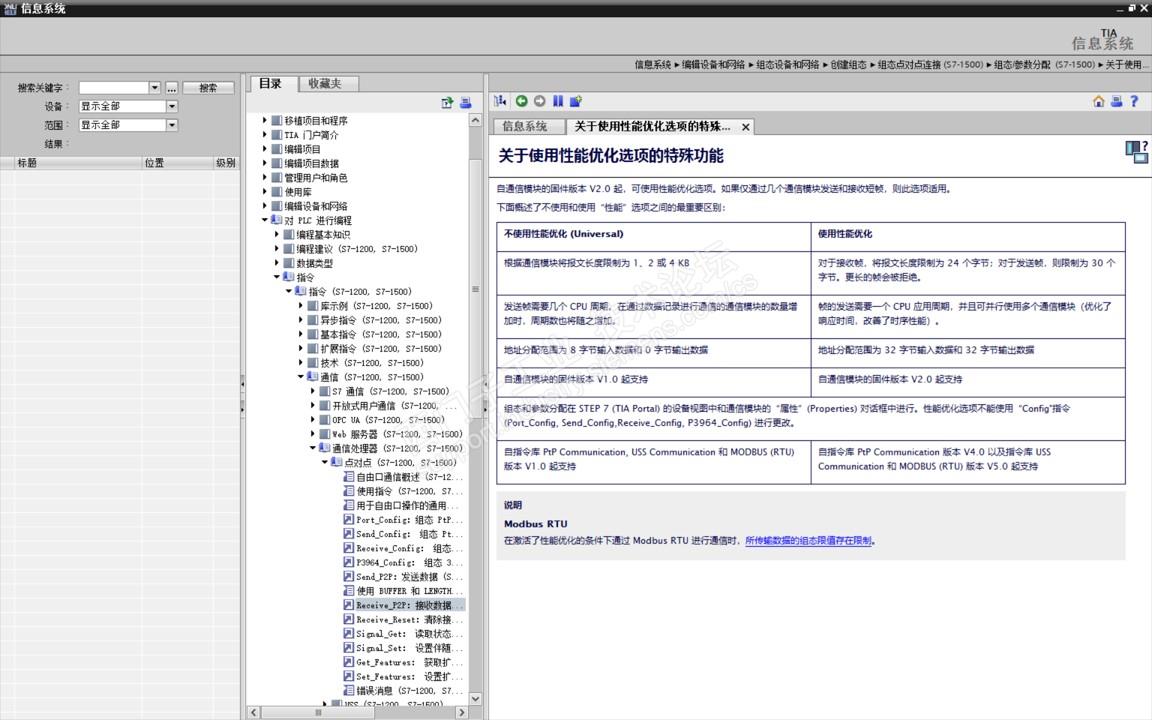This screenshot has width=1152, height=720.
Task: Click breadcrumb 创建组态
Action: (x=849, y=65)
